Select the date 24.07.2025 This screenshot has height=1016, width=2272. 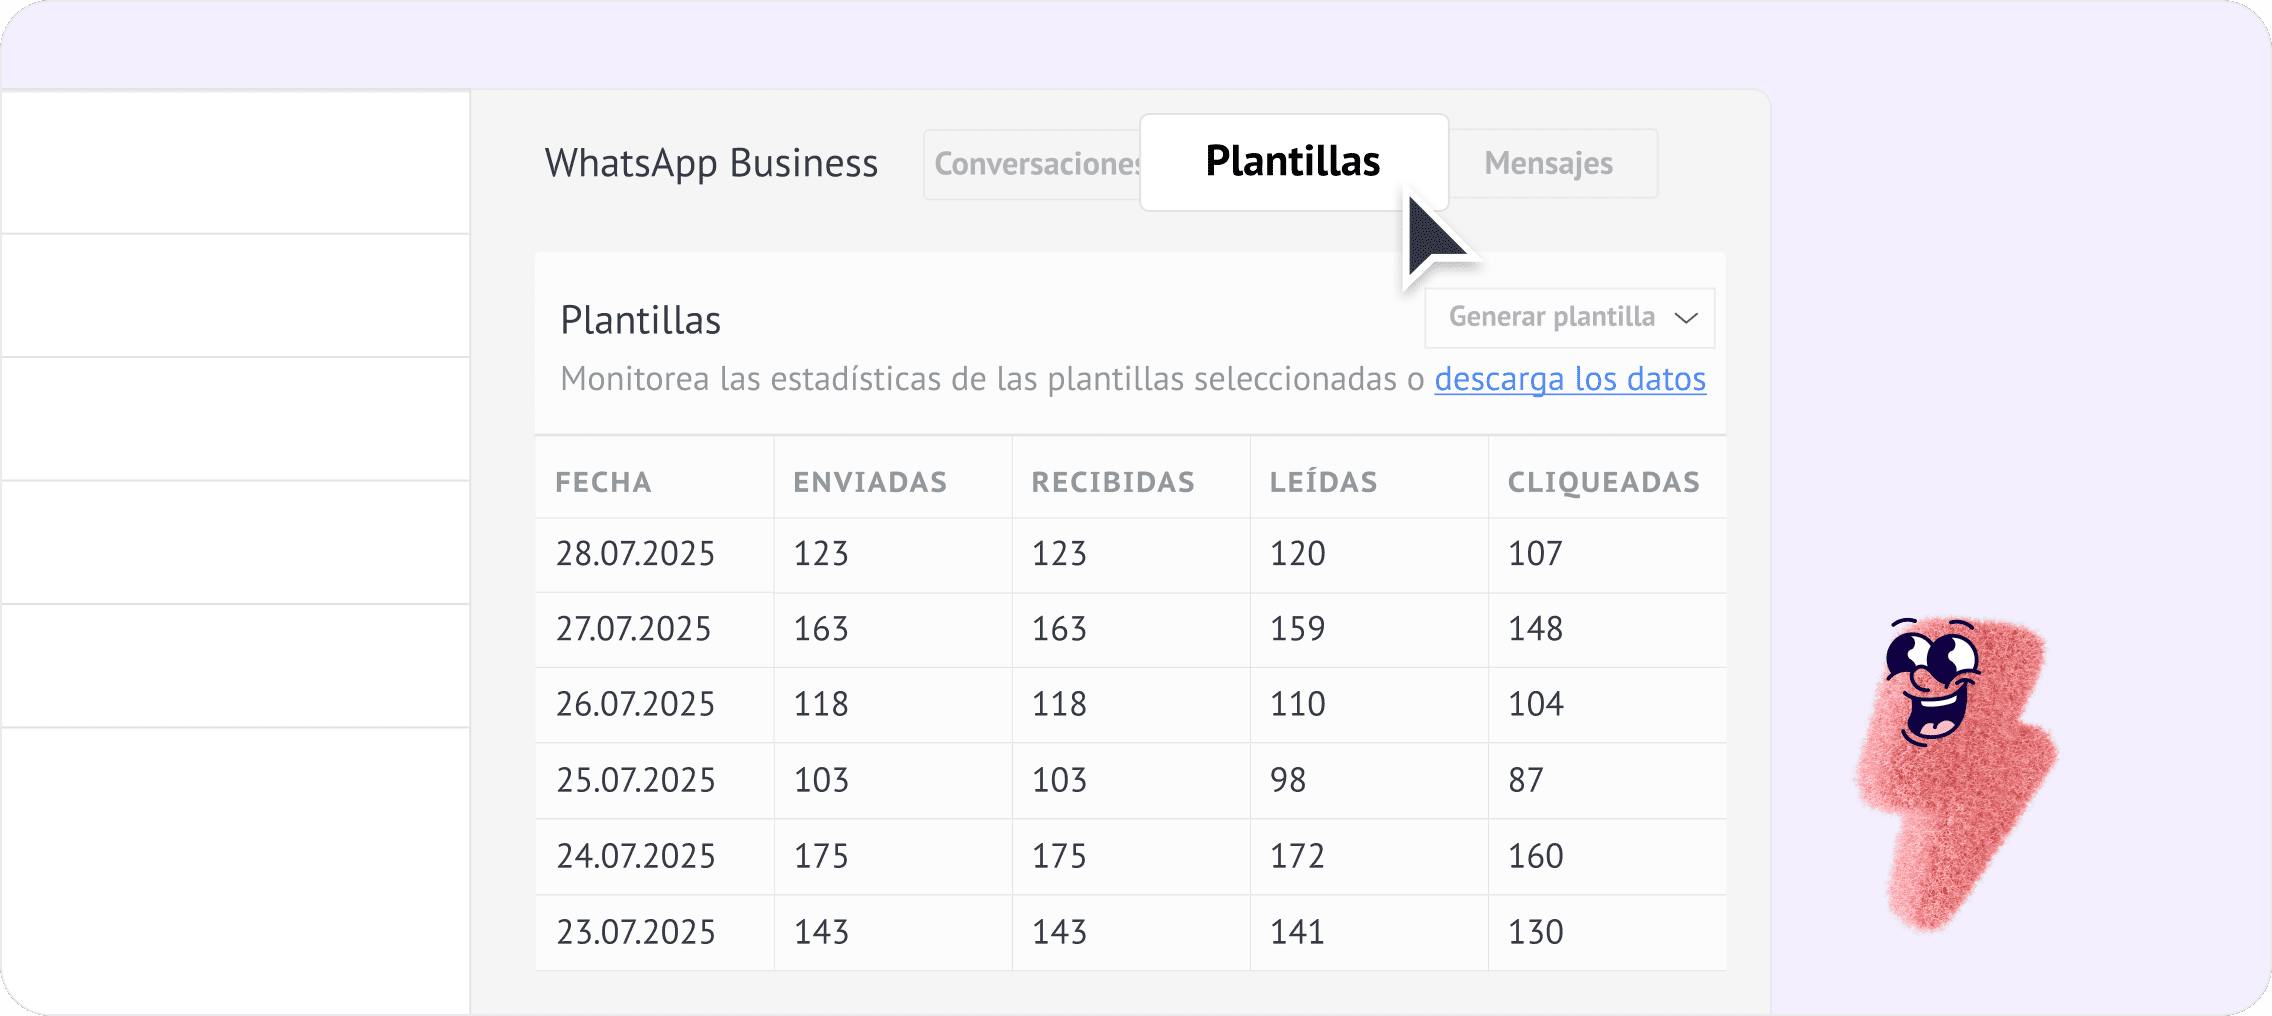635,856
